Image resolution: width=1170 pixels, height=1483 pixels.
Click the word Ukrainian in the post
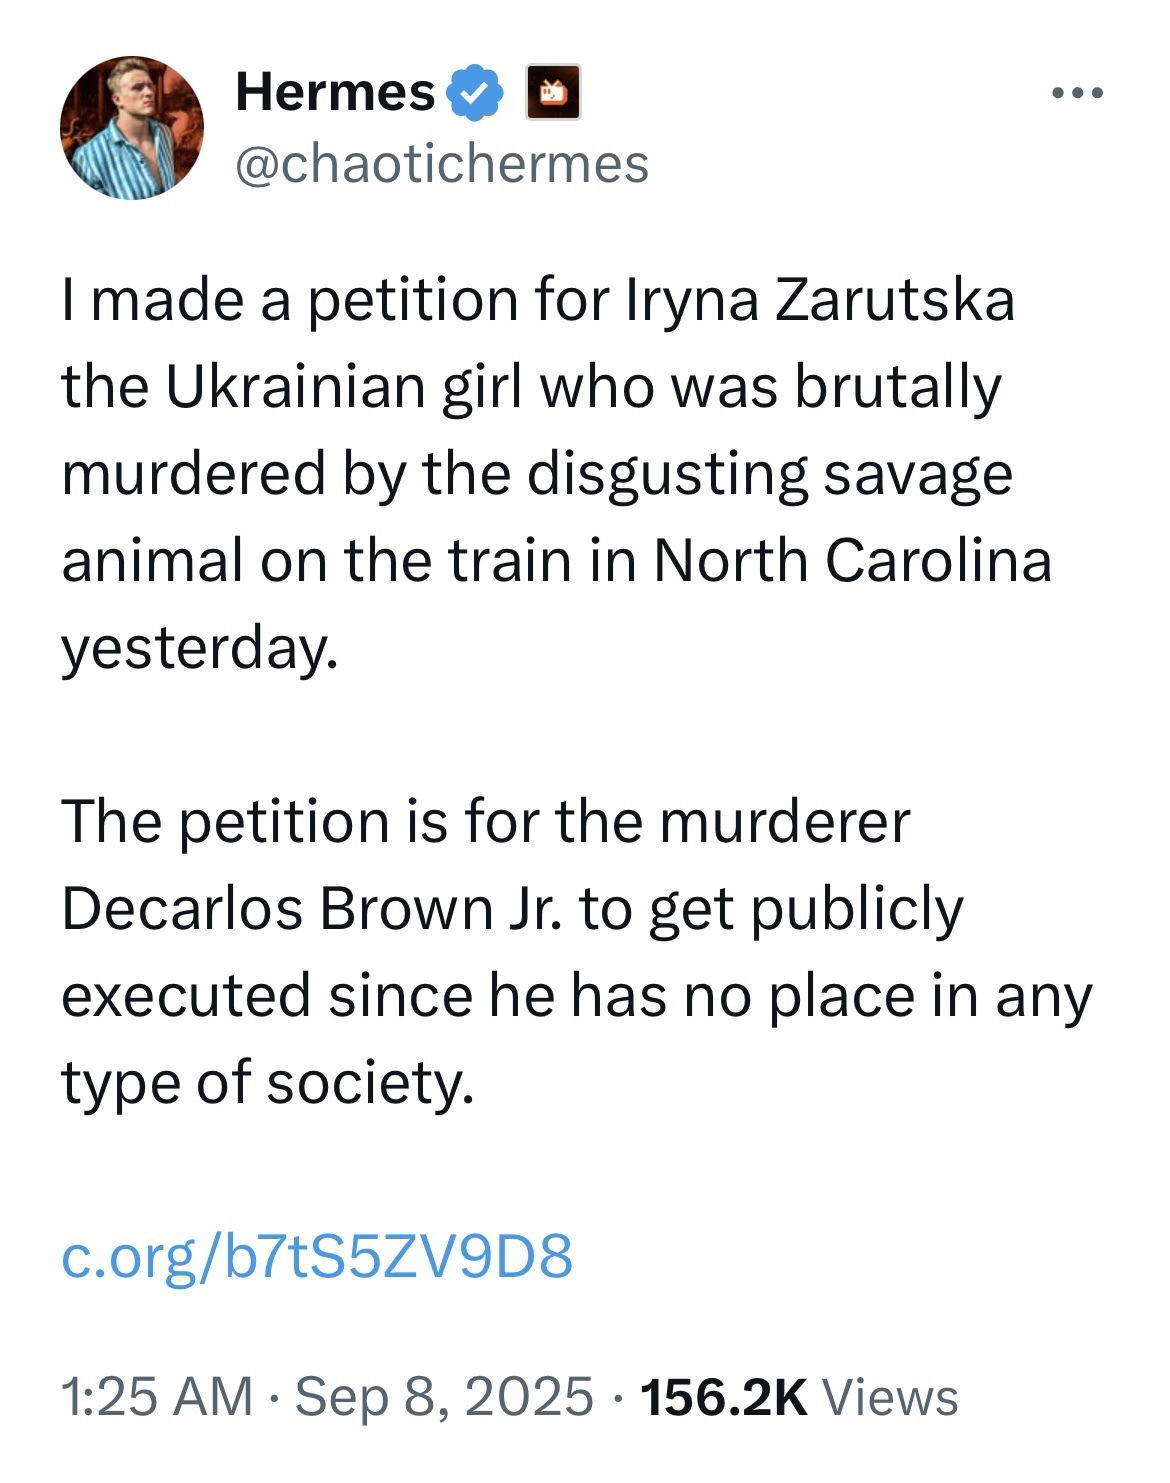298,387
